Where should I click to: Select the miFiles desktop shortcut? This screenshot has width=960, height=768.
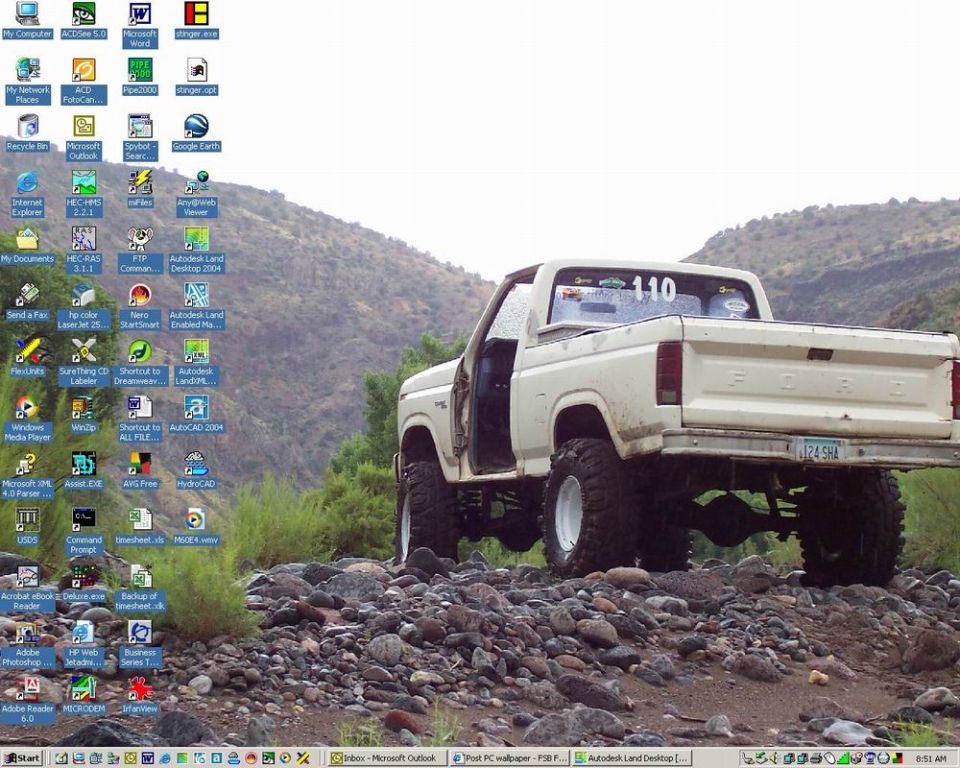(x=140, y=189)
